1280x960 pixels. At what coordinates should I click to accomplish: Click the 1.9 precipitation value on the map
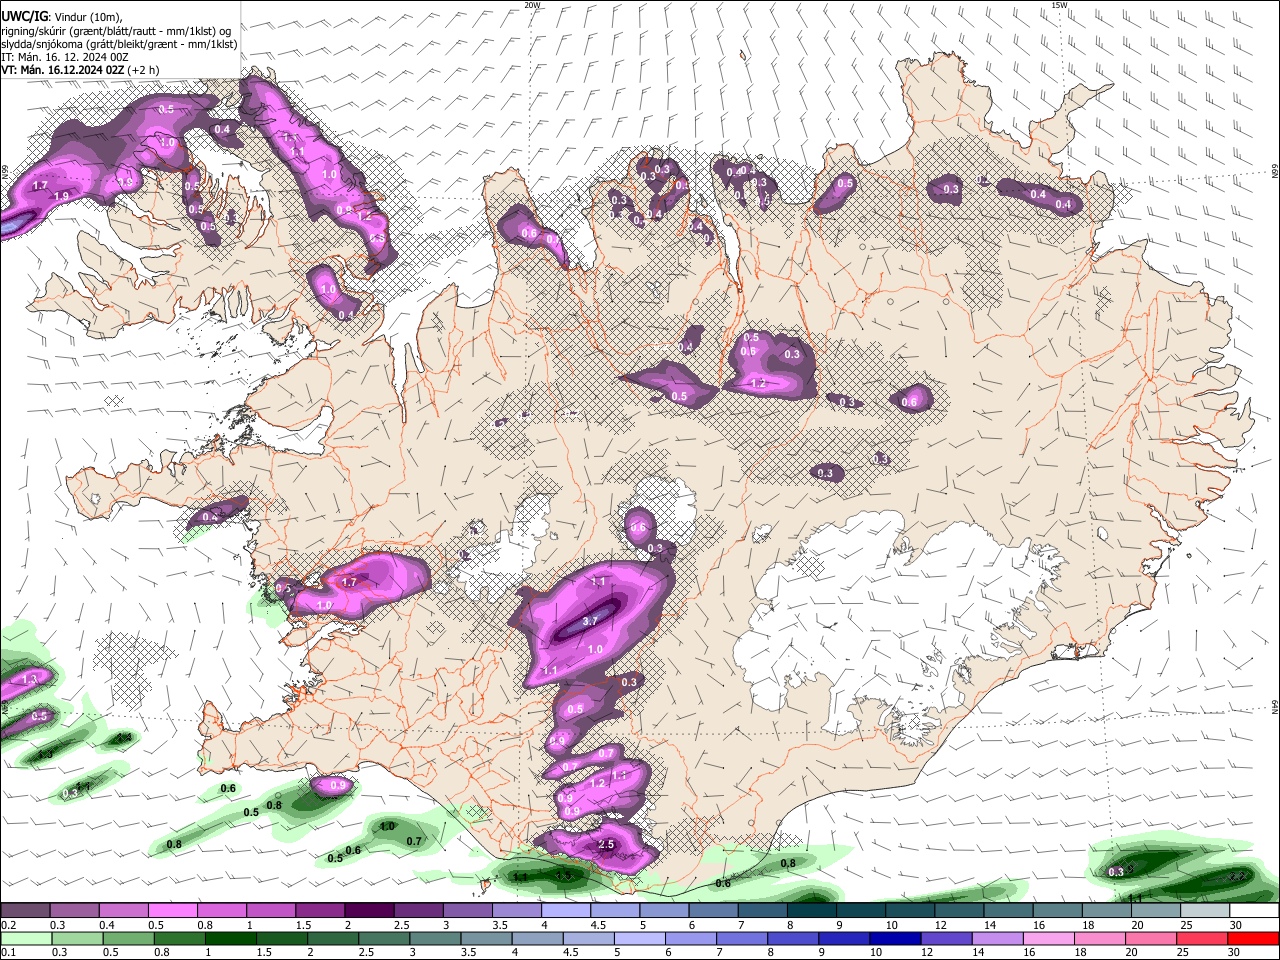point(62,197)
